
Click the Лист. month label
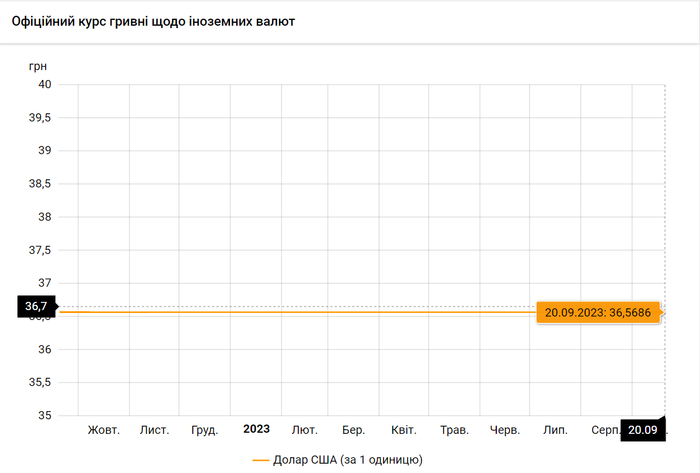[154, 430]
